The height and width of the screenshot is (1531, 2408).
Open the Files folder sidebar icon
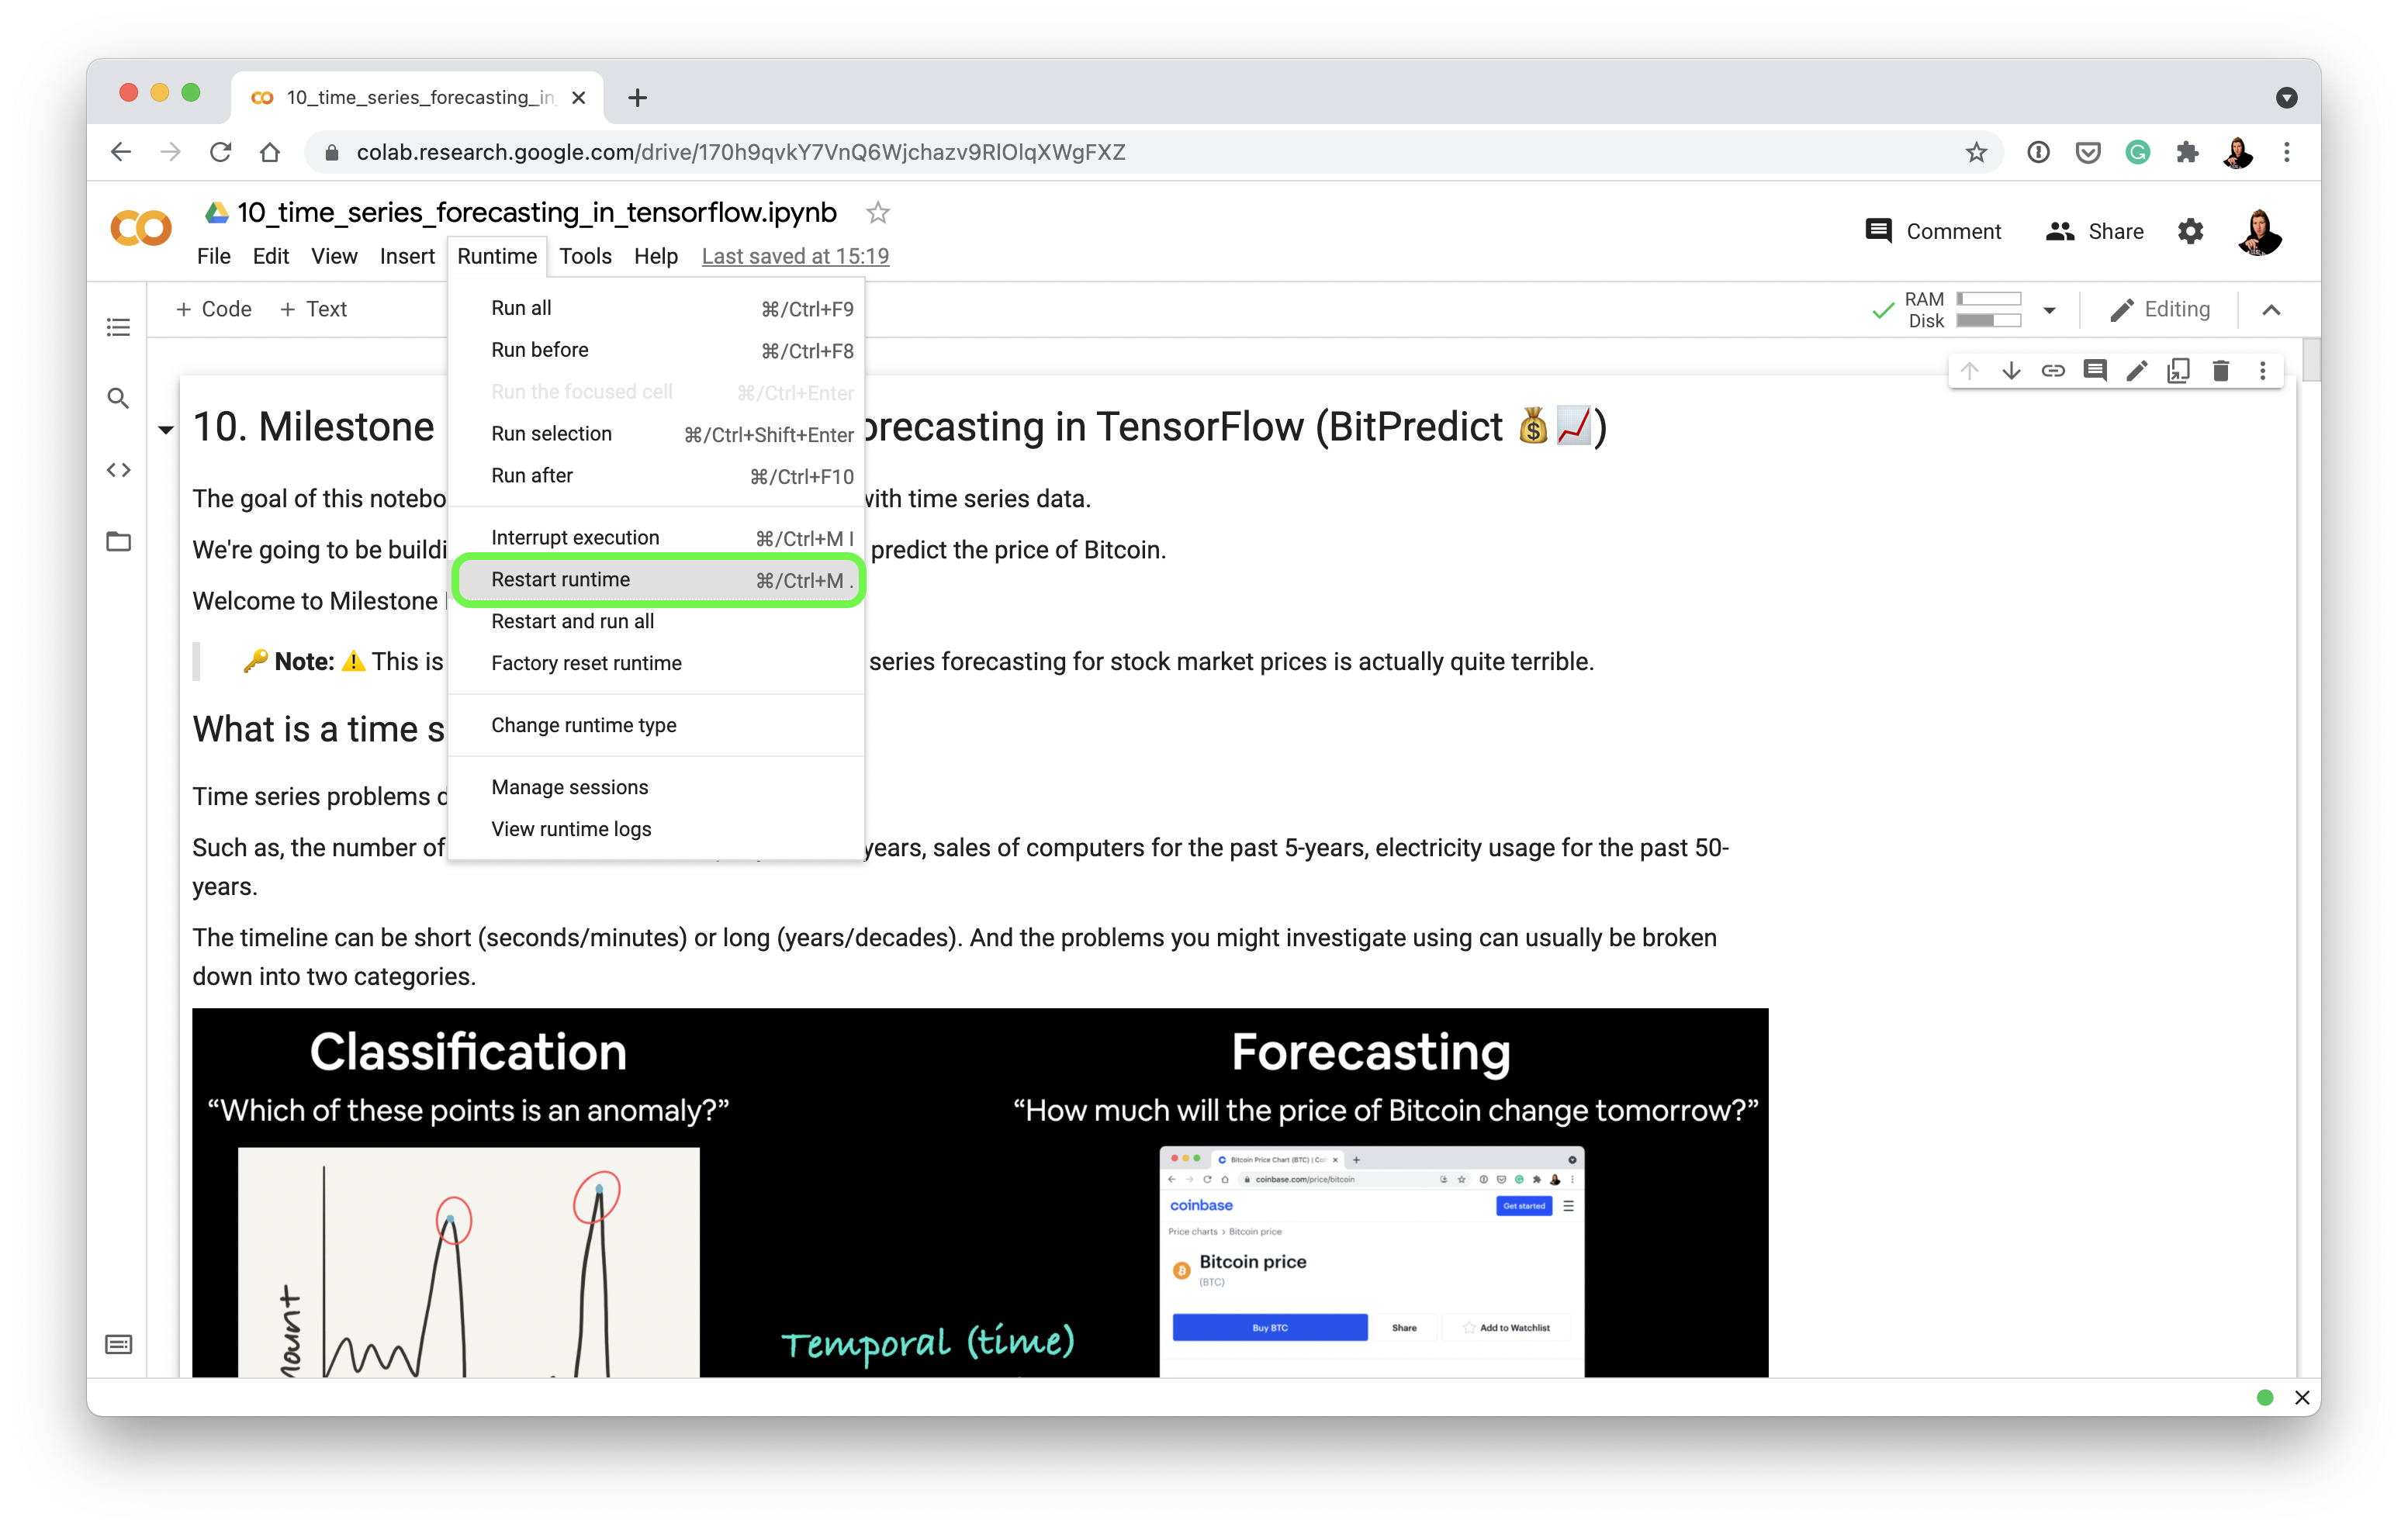coord(118,541)
